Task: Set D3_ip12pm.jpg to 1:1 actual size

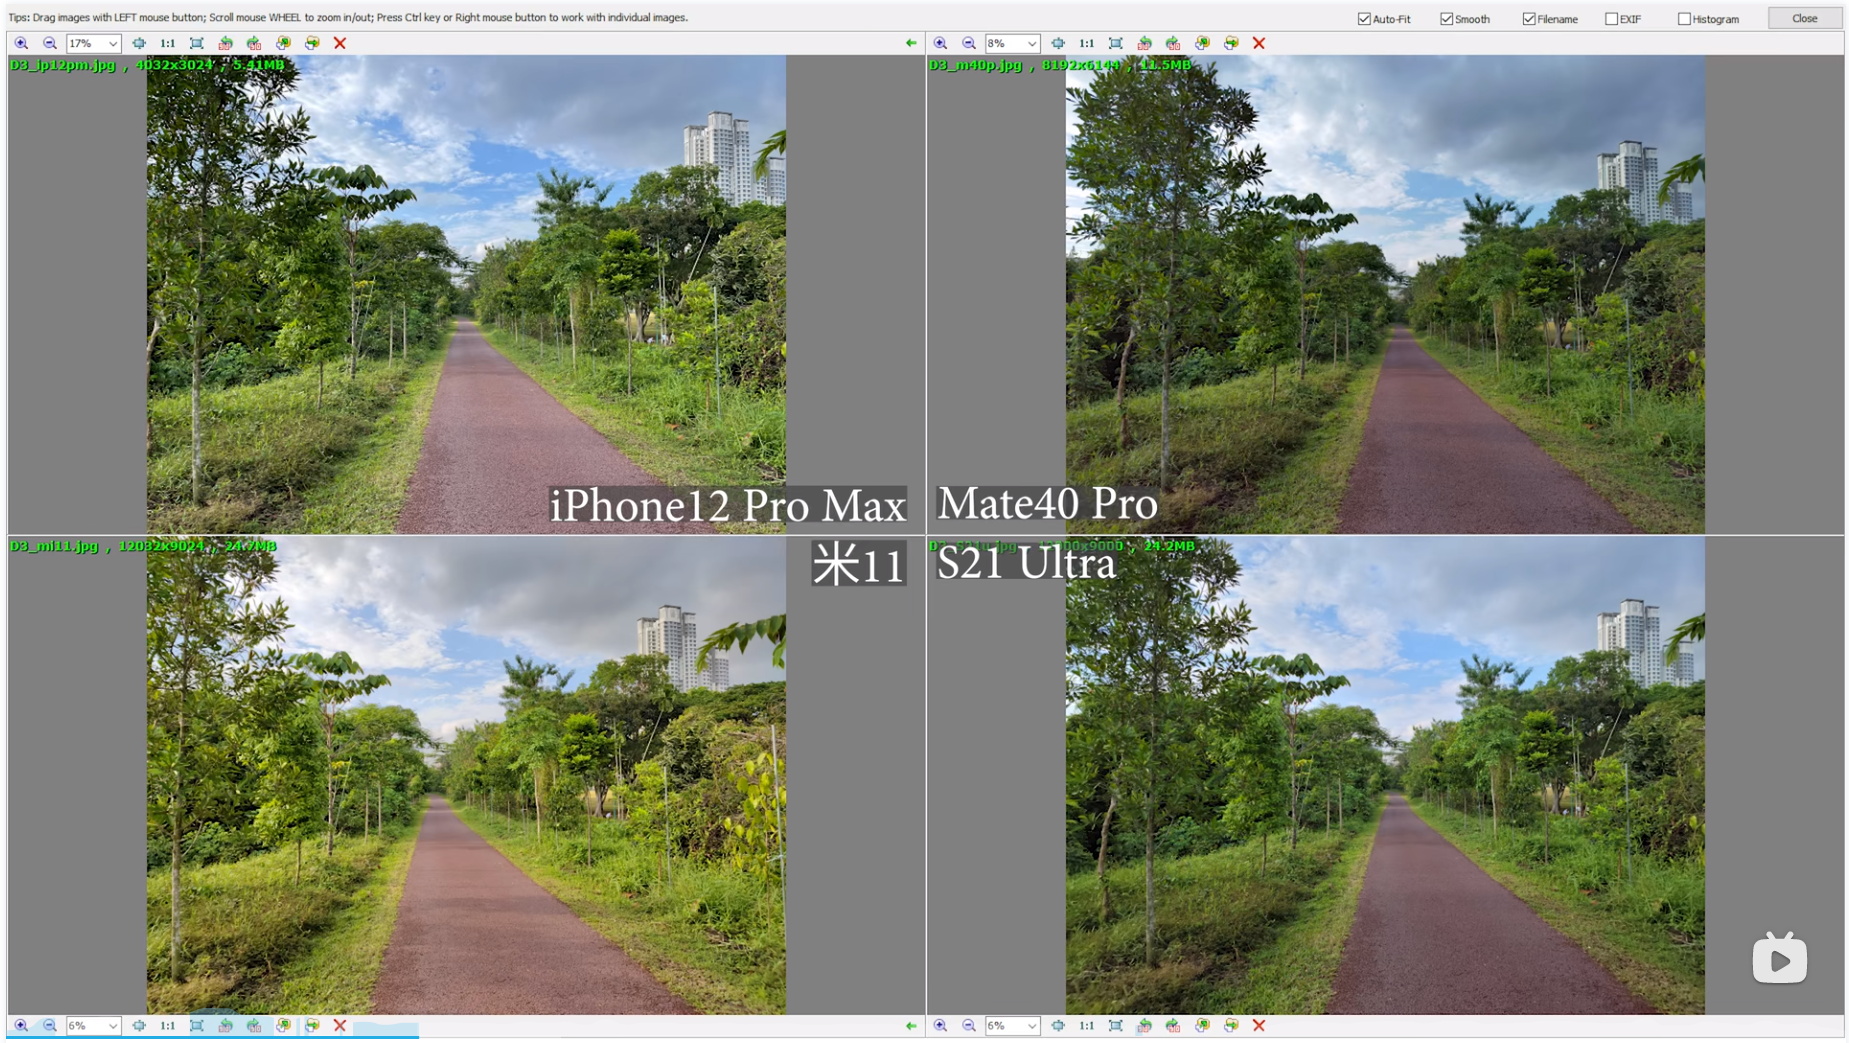Action: click(x=168, y=43)
